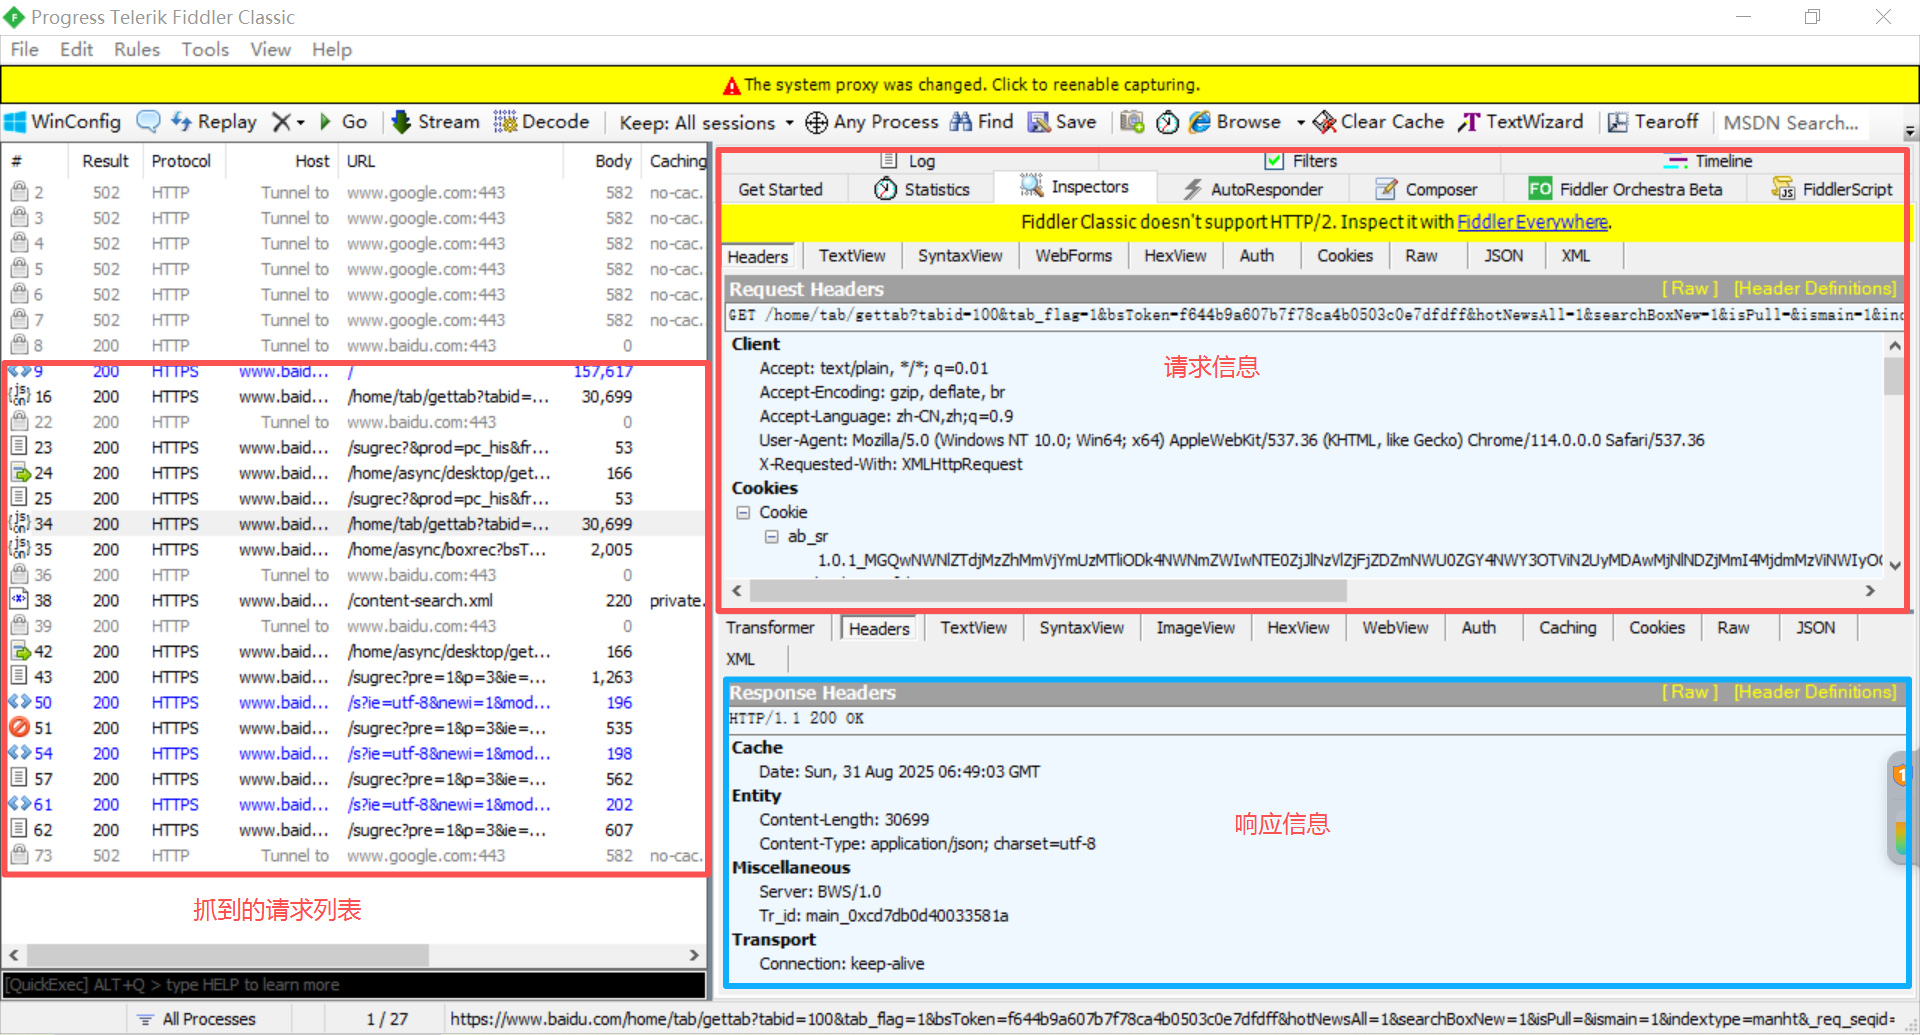1920x1035 pixels.
Task: Clear Cache using toolbar button
Action: click(x=1379, y=122)
